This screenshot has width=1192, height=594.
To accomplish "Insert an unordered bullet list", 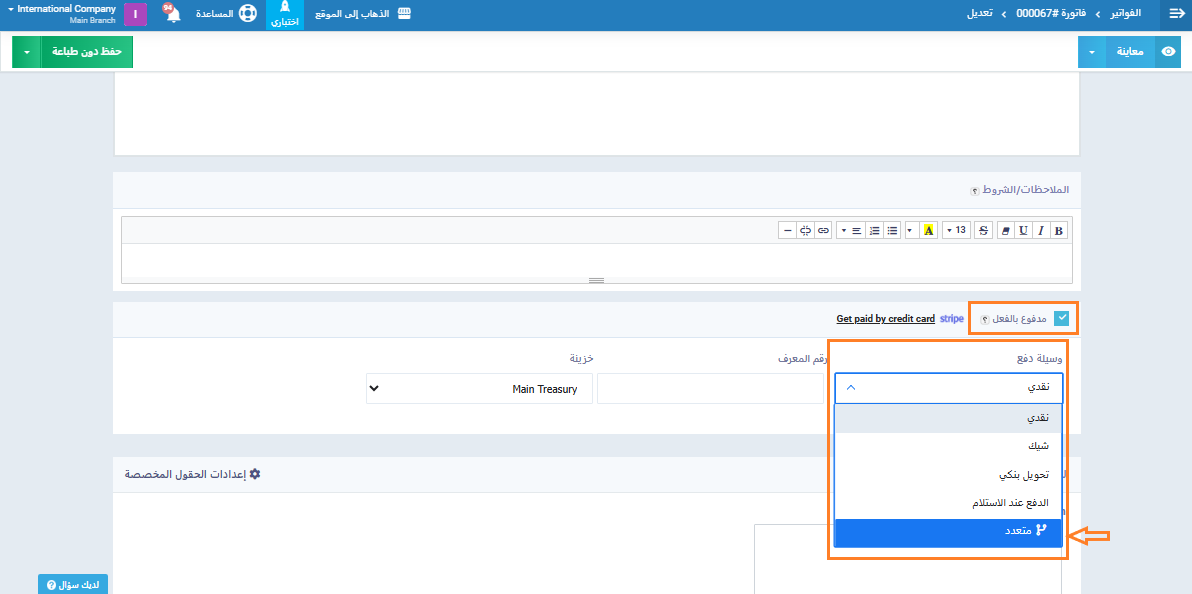I will point(893,230).
